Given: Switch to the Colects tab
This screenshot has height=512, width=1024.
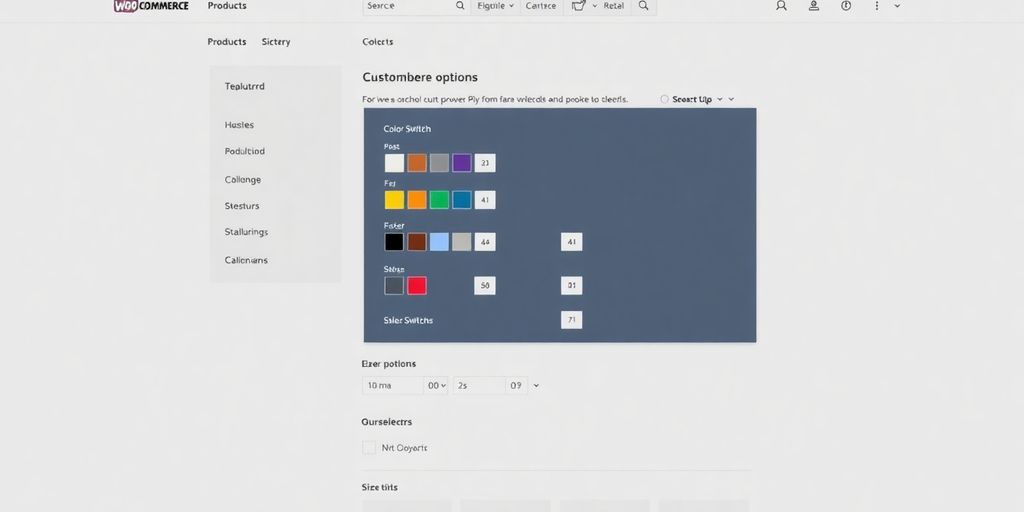Looking at the screenshot, I should 377,42.
